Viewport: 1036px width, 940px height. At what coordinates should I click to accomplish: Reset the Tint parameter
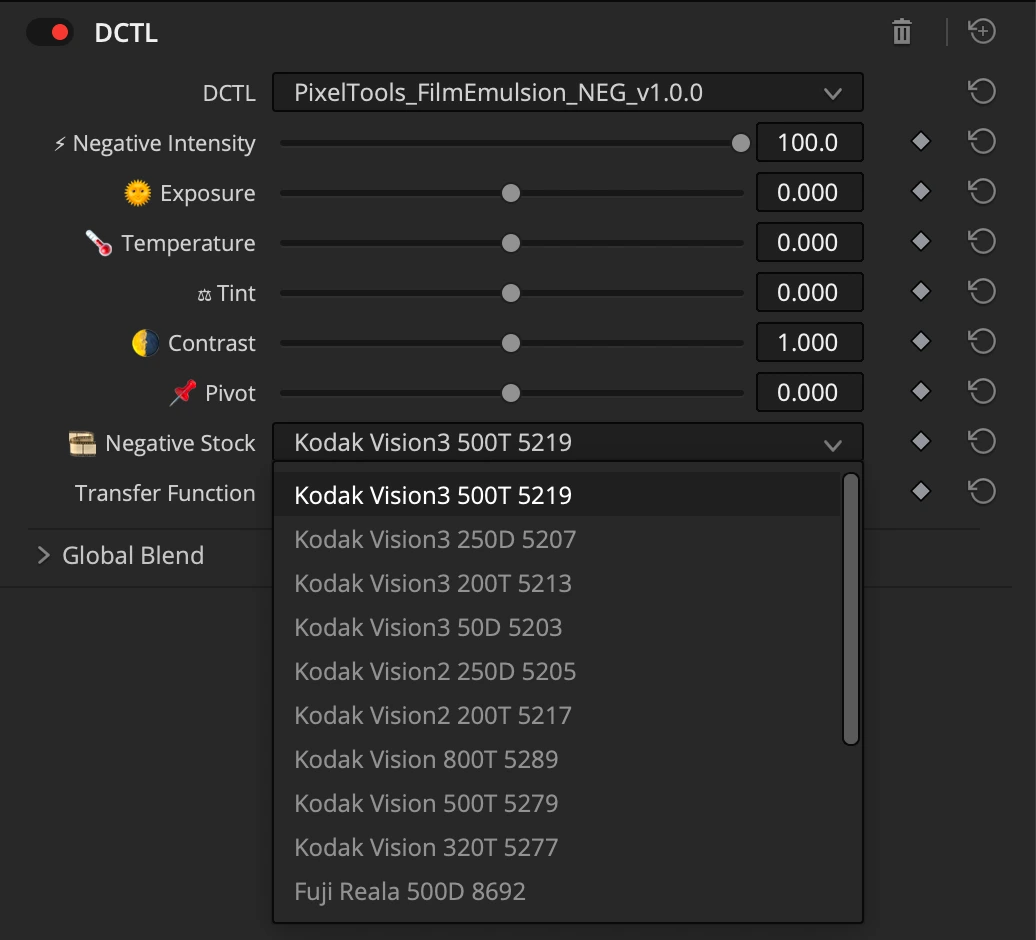pos(982,291)
